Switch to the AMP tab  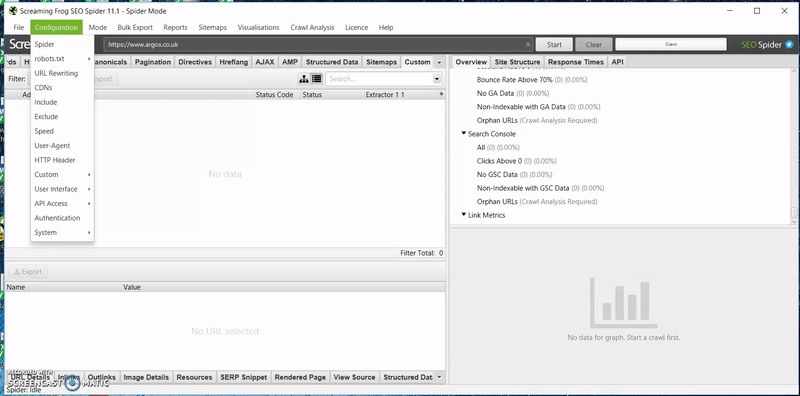coord(290,62)
